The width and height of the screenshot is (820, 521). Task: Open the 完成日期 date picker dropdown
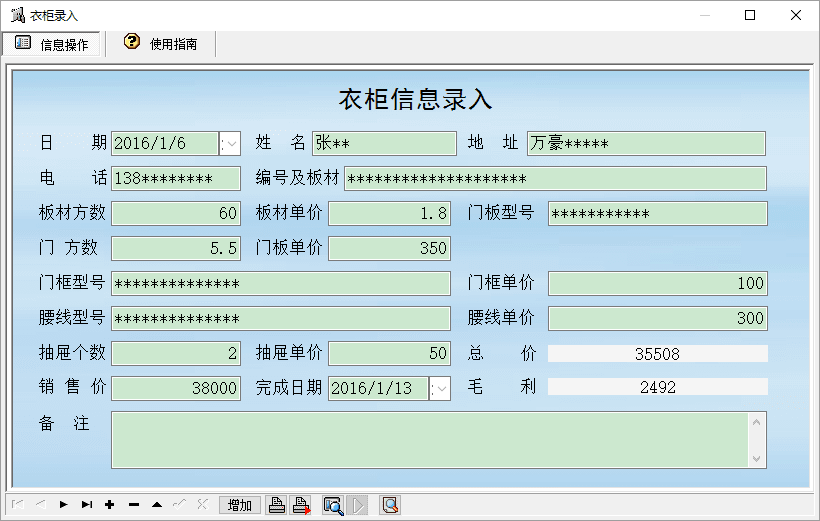point(440,389)
